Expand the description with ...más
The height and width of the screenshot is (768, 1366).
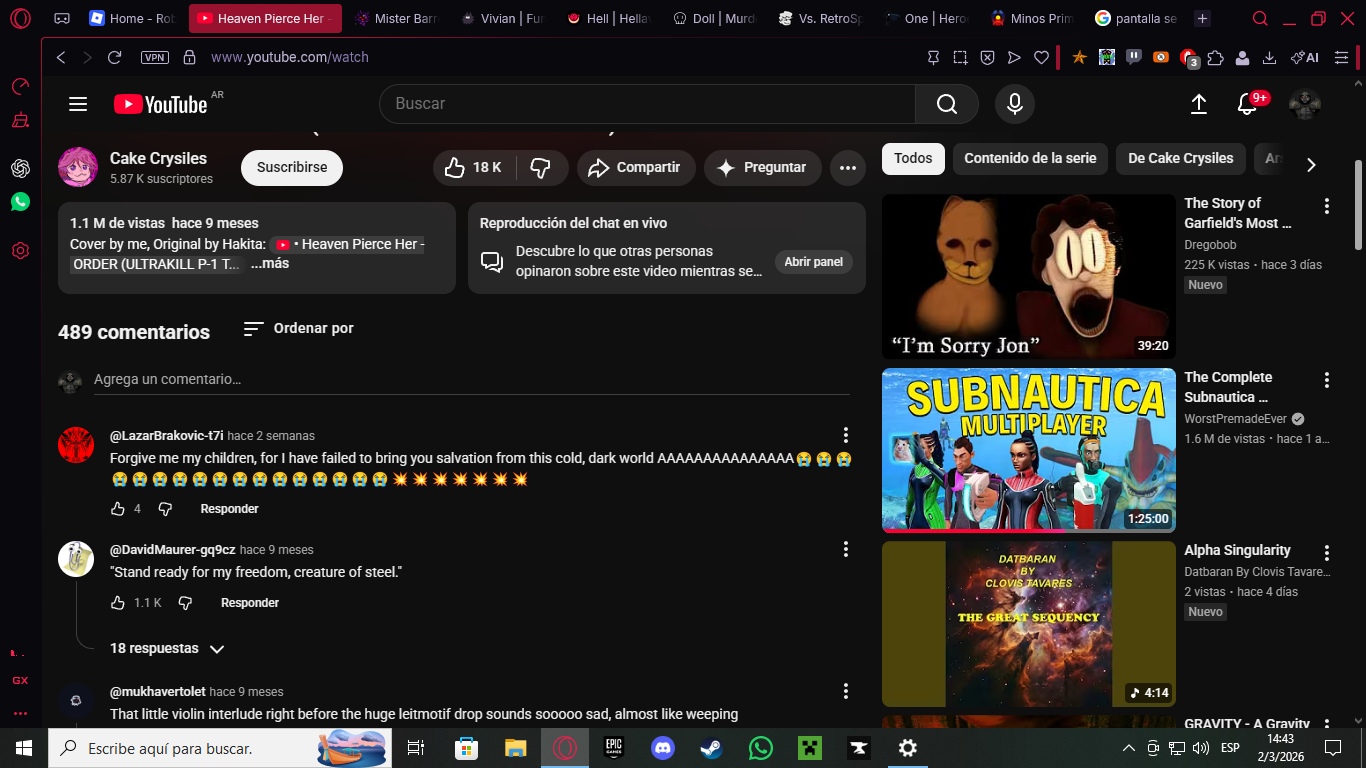pos(270,264)
